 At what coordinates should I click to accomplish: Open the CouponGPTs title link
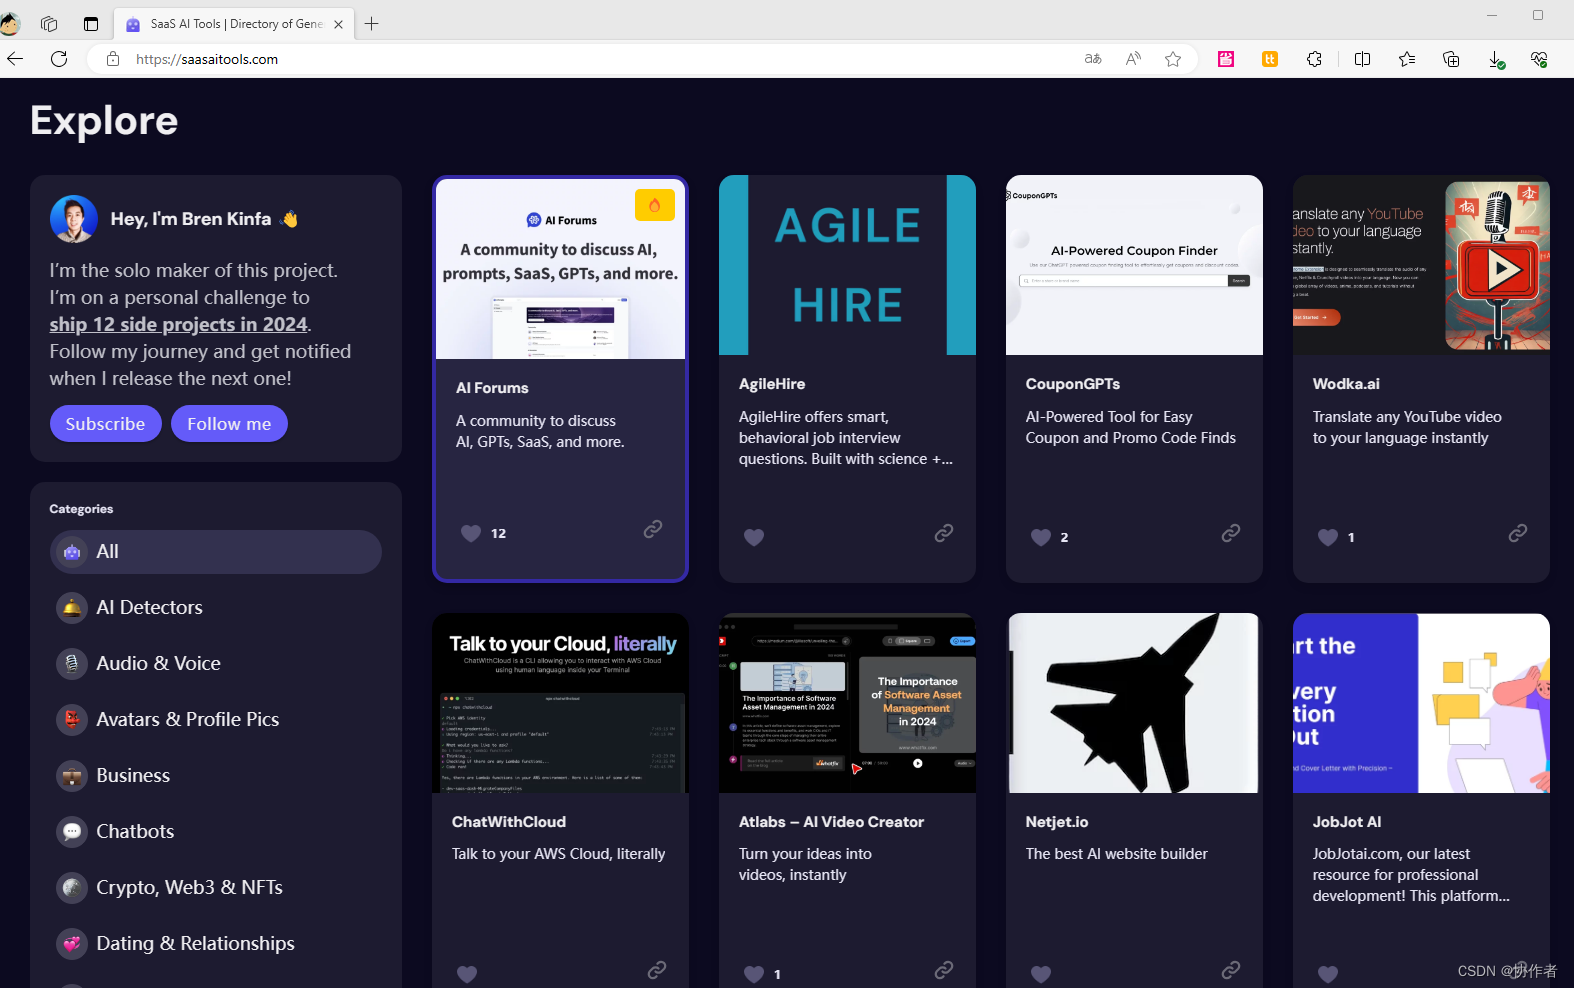(1073, 384)
